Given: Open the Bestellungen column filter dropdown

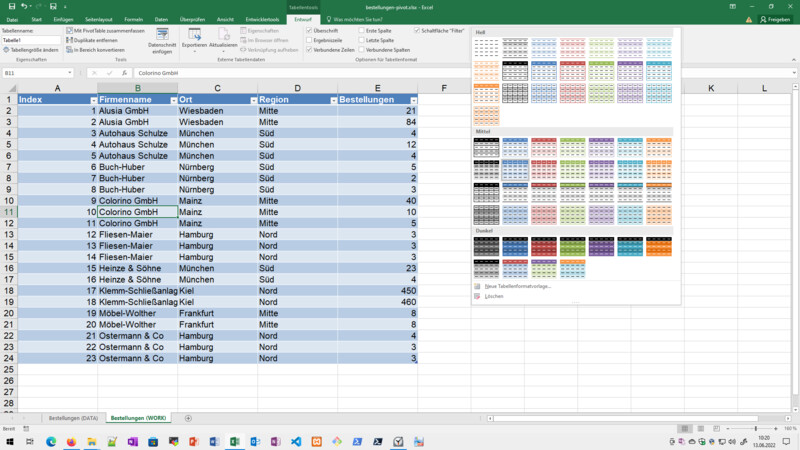Looking at the screenshot, I should [413, 100].
